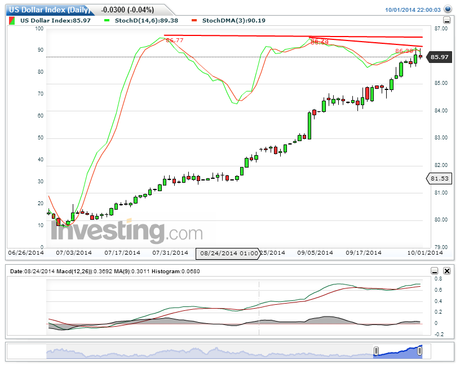Minimize the main chart legend panel

click(447, 20)
